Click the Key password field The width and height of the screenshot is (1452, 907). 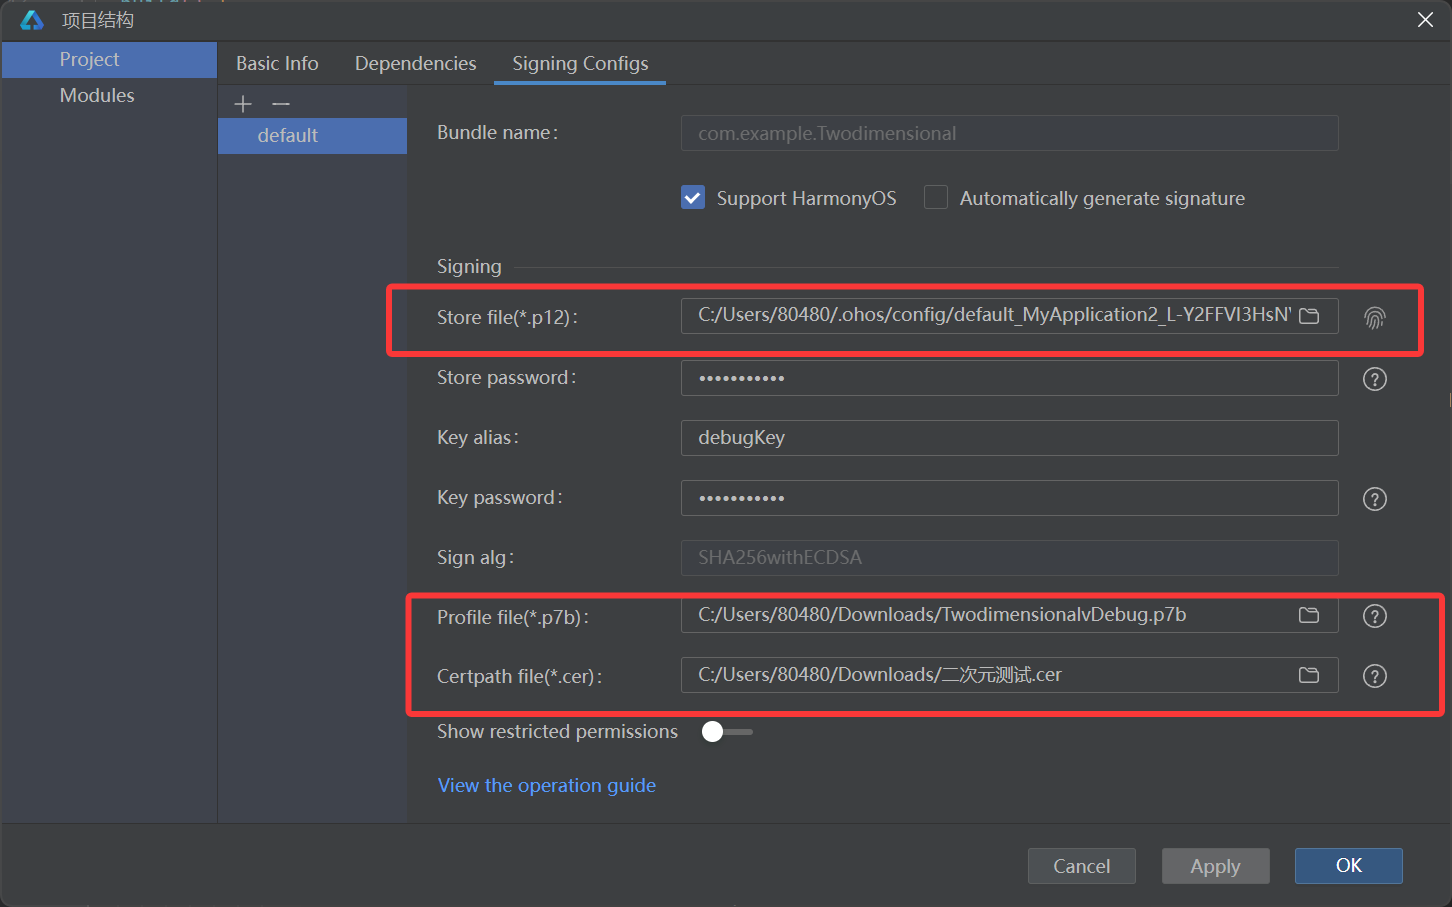[1009, 498]
